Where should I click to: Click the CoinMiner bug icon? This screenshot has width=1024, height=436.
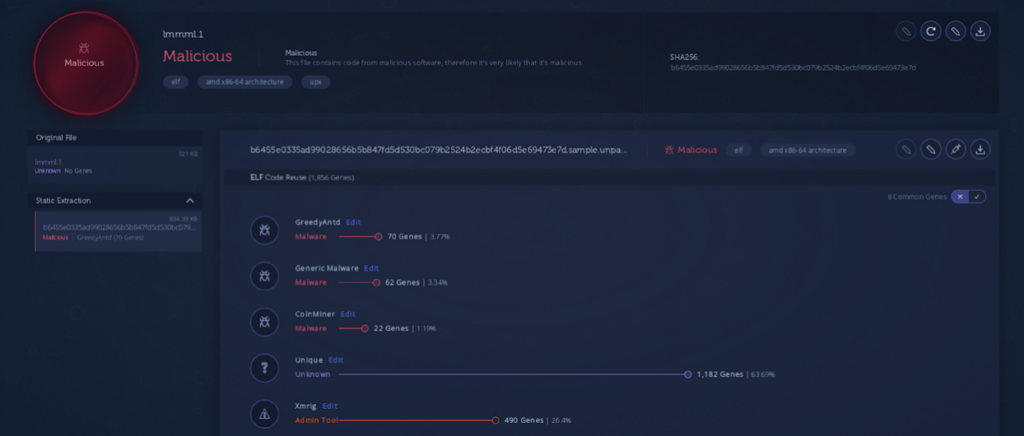tap(264, 322)
